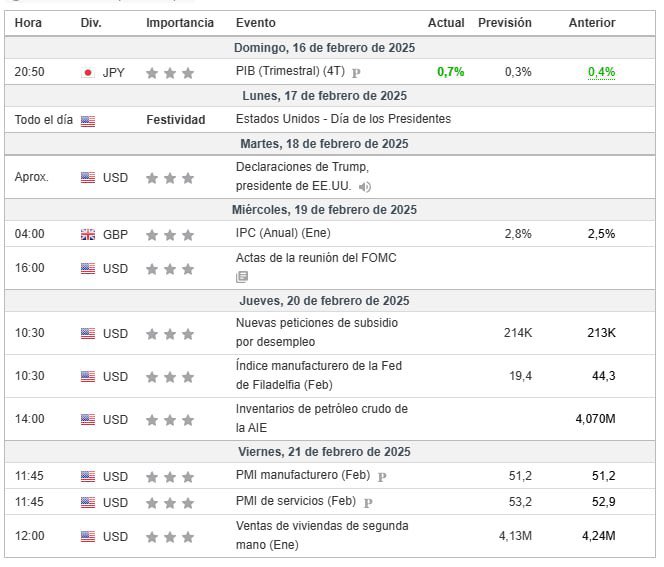Open the document icon under Actas del FOMC

242,277
